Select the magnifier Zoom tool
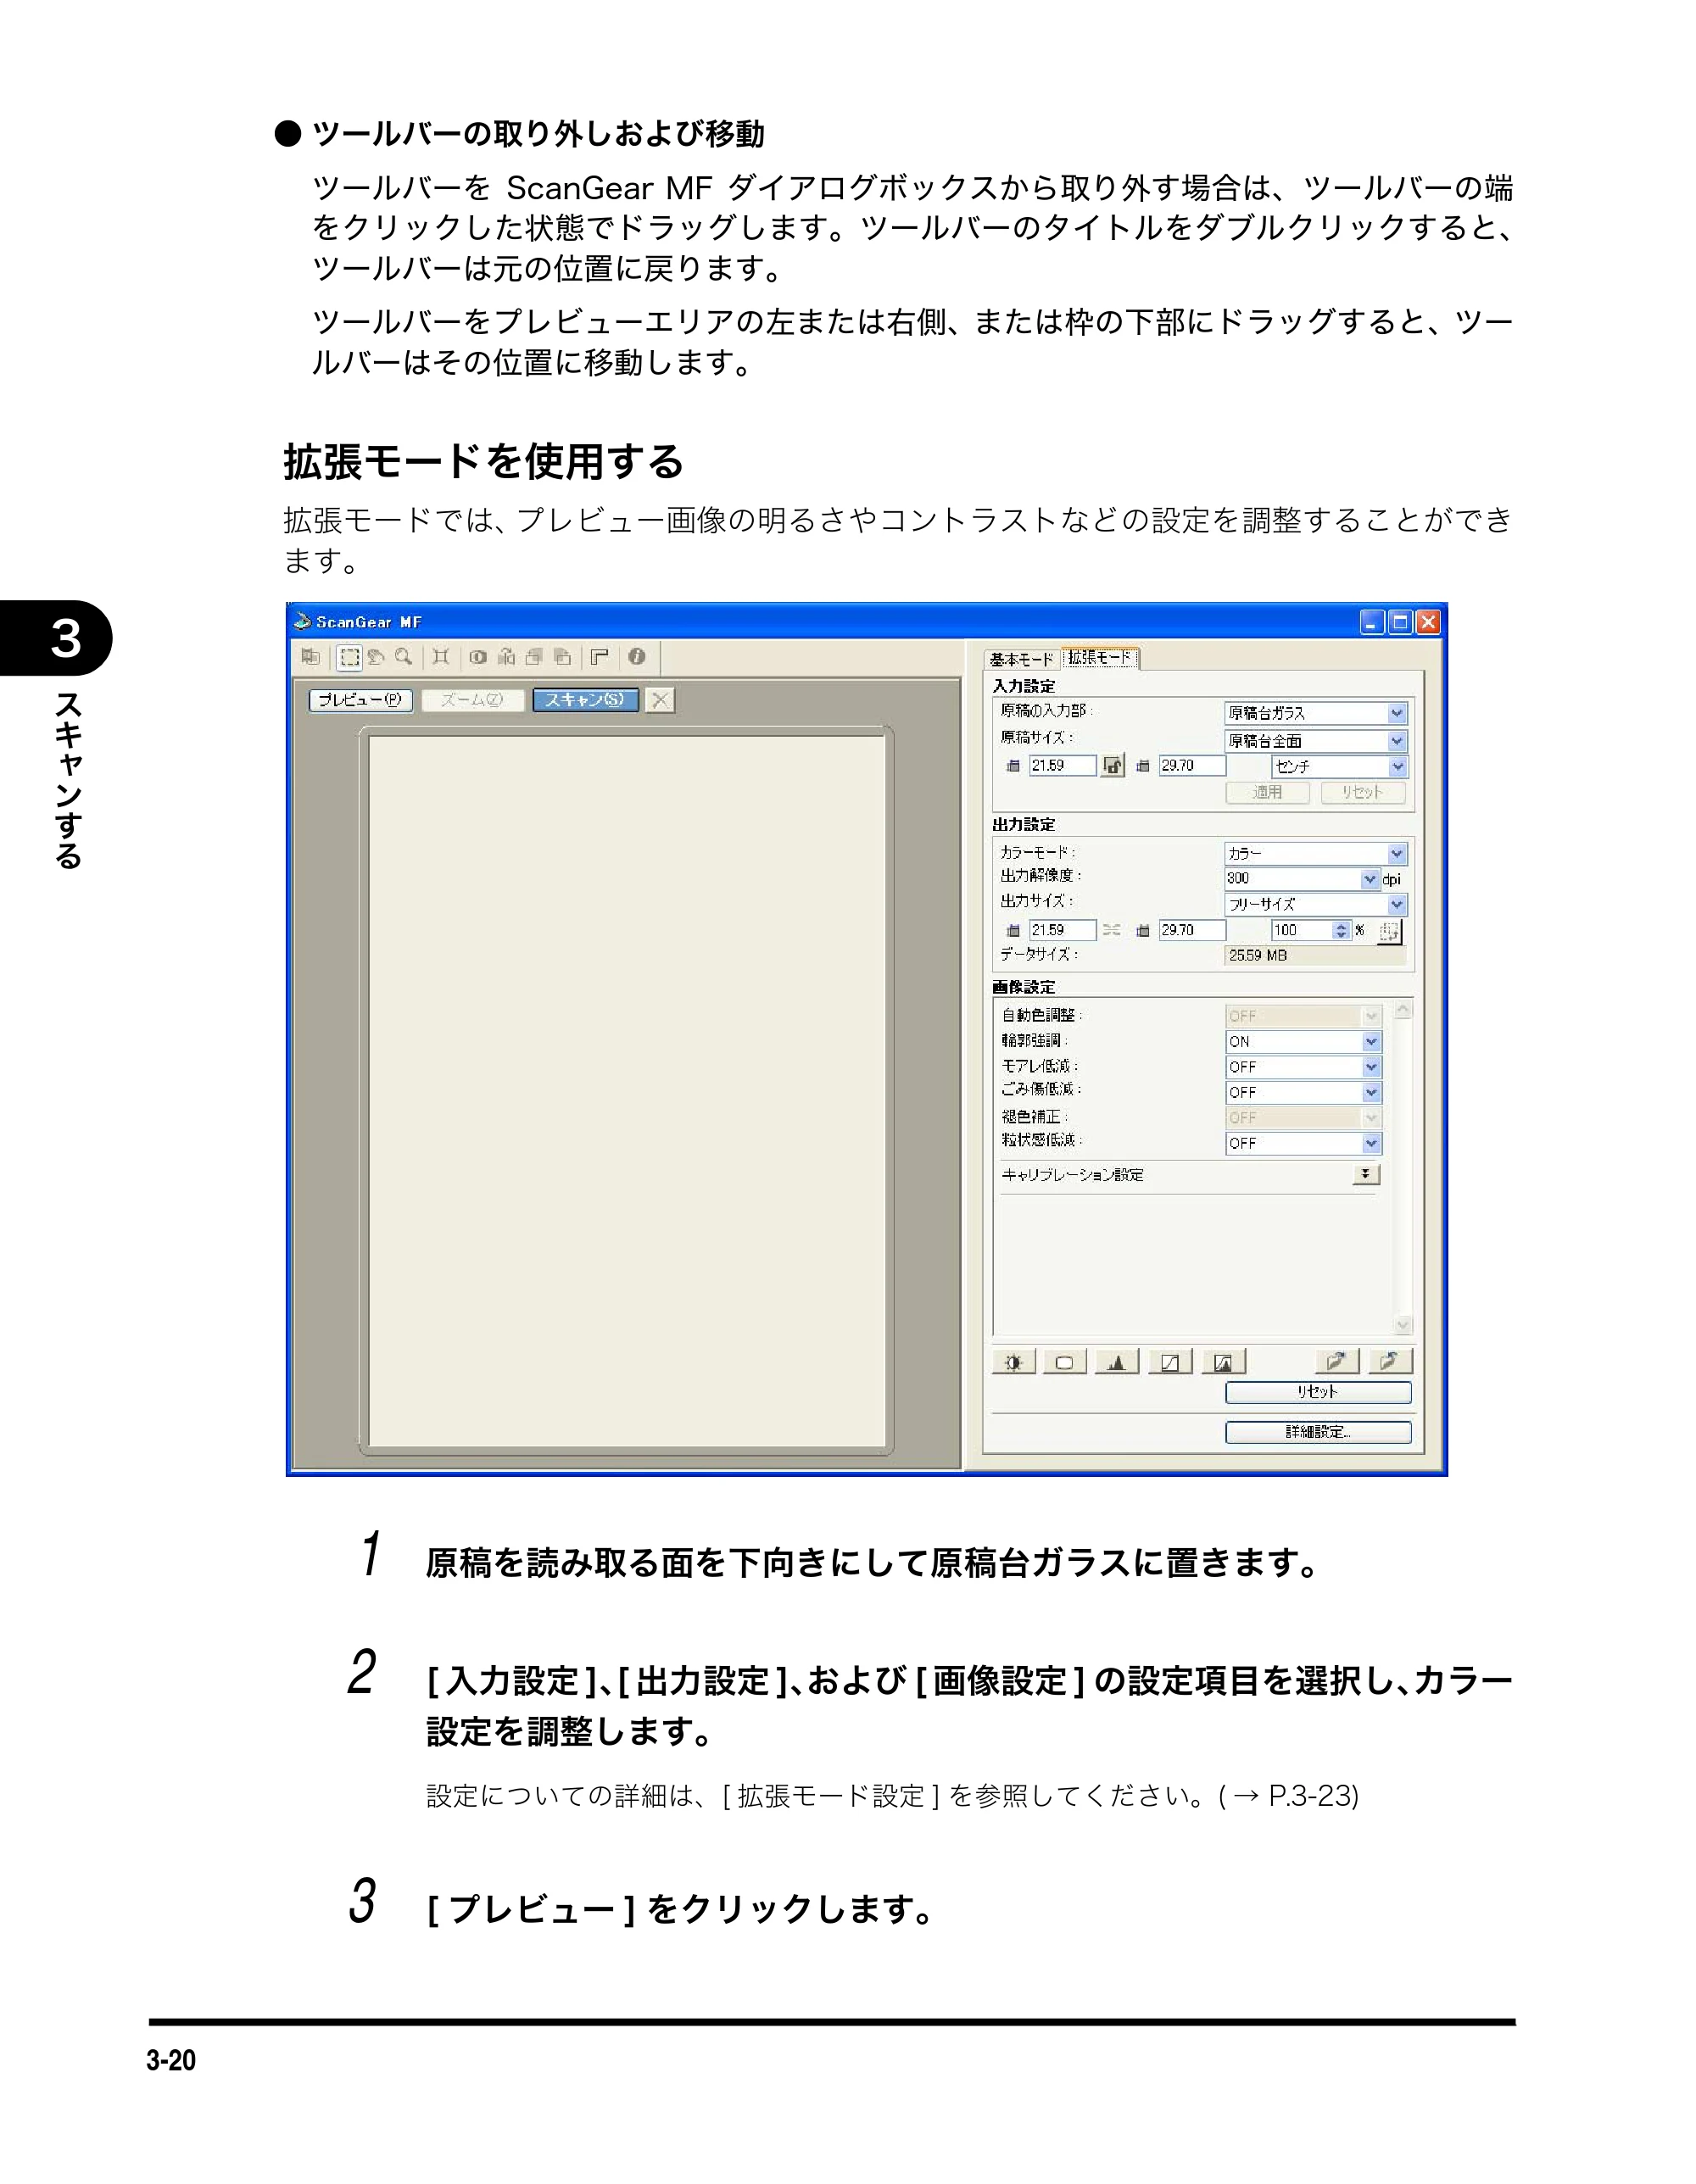The width and height of the screenshot is (1696, 2184). coord(403,658)
